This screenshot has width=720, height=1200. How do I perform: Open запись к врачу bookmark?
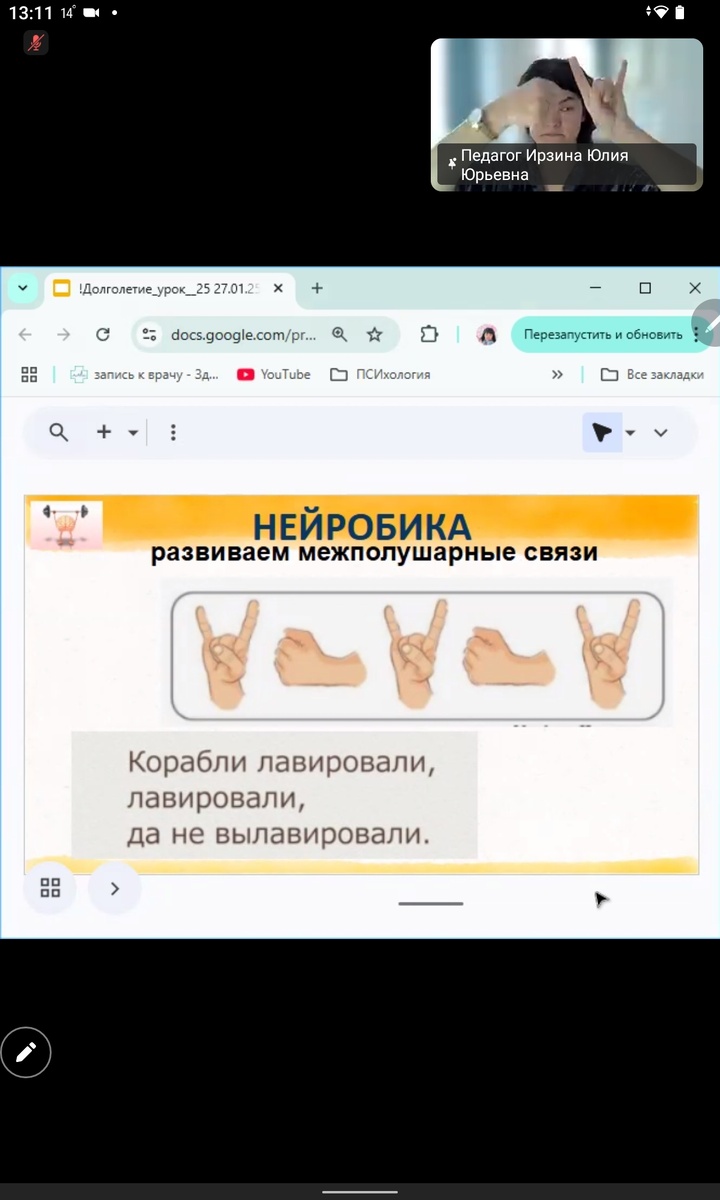tap(144, 374)
